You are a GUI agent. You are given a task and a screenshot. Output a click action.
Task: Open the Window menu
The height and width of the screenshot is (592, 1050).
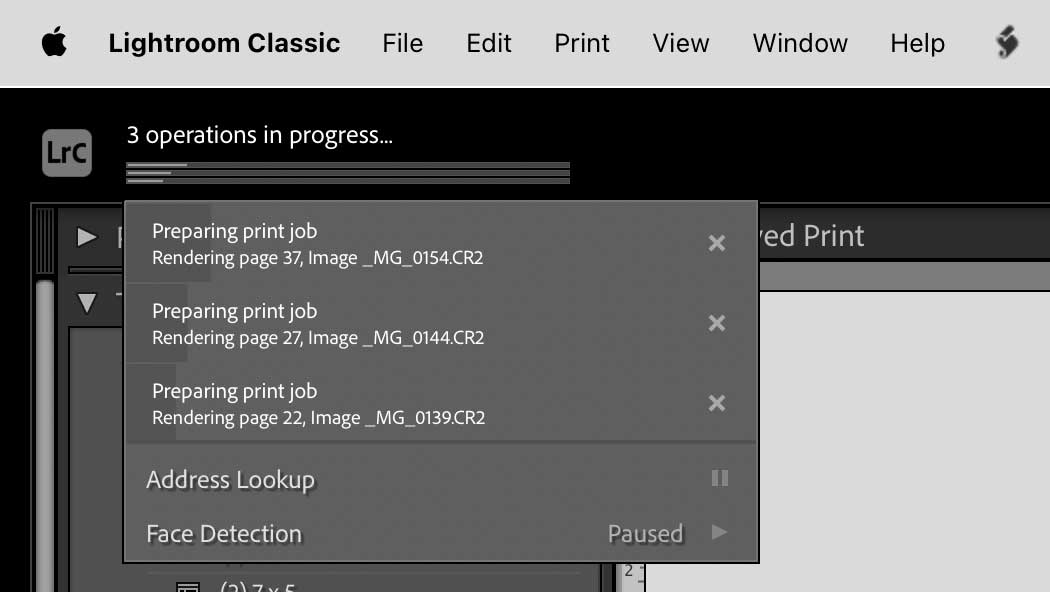(799, 42)
